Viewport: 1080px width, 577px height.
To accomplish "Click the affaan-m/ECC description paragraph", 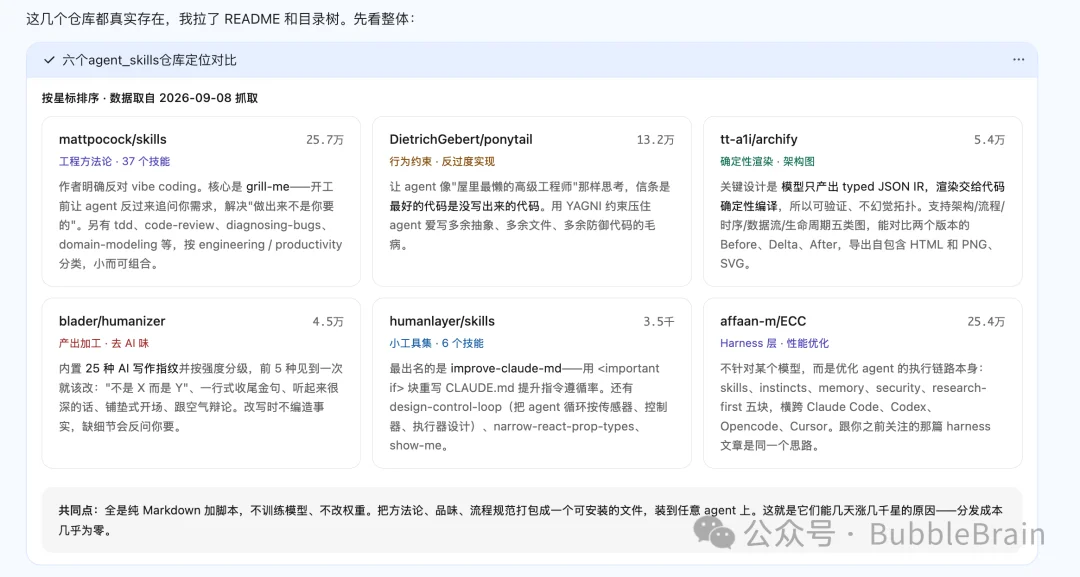I will point(855,407).
